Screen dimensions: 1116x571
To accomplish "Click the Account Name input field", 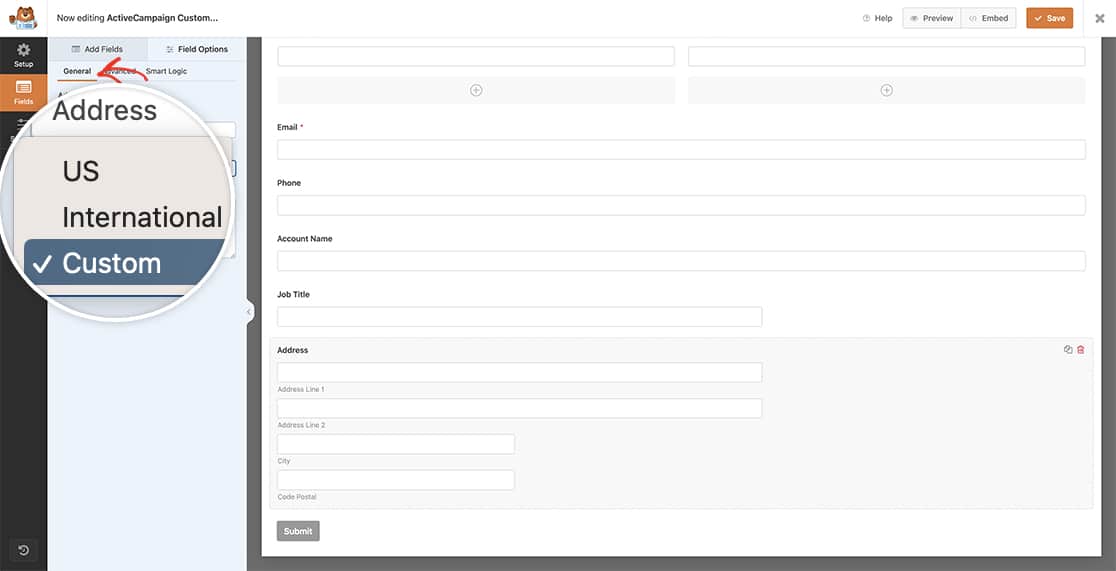I will (681, 261).
